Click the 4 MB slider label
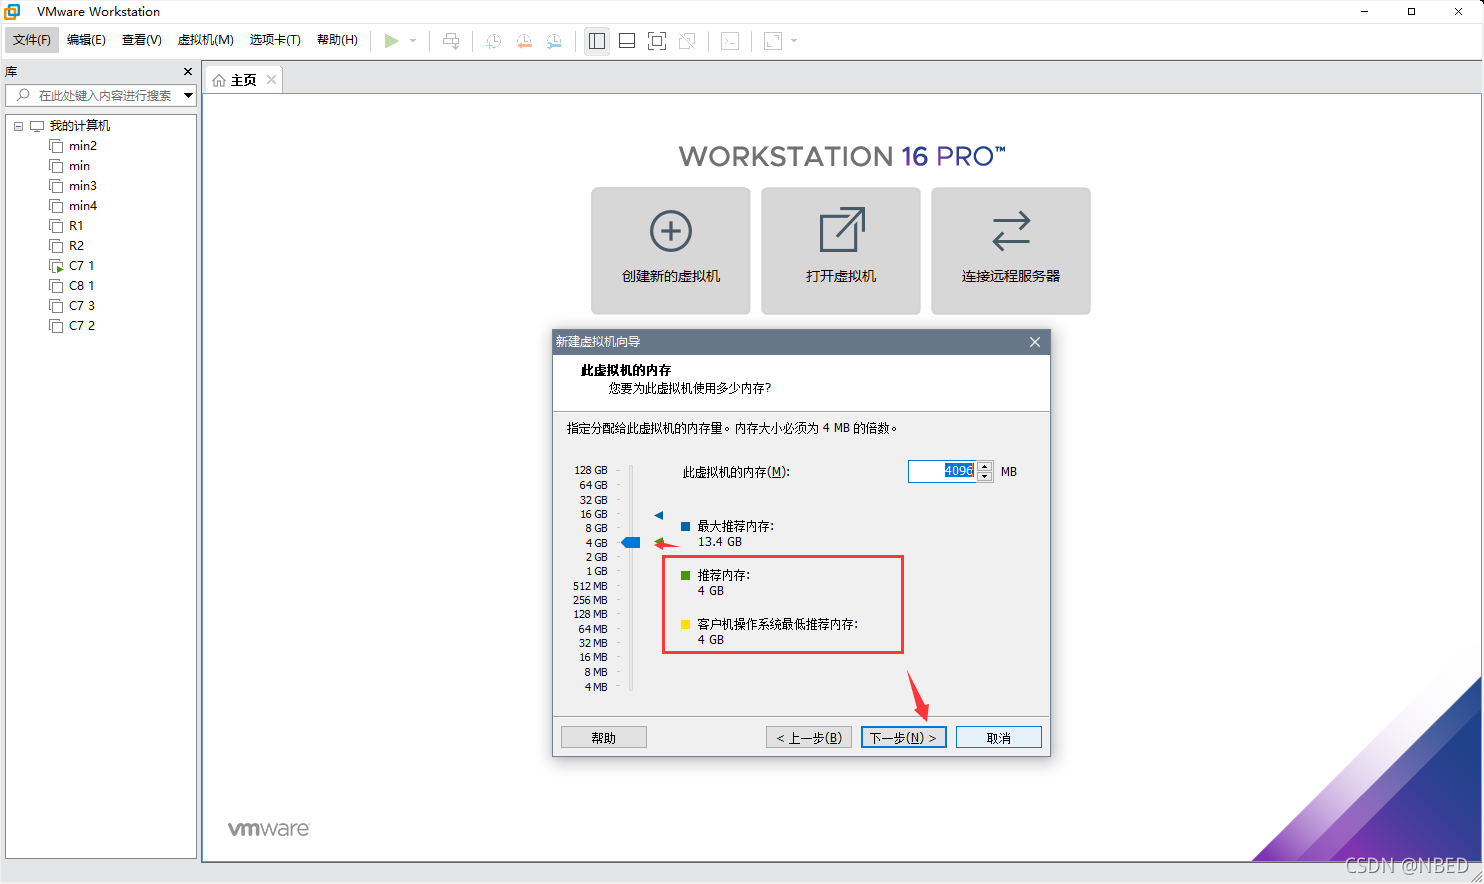Image resolution: width=1484 pixels, height=884 pixels. pos(596,687)
